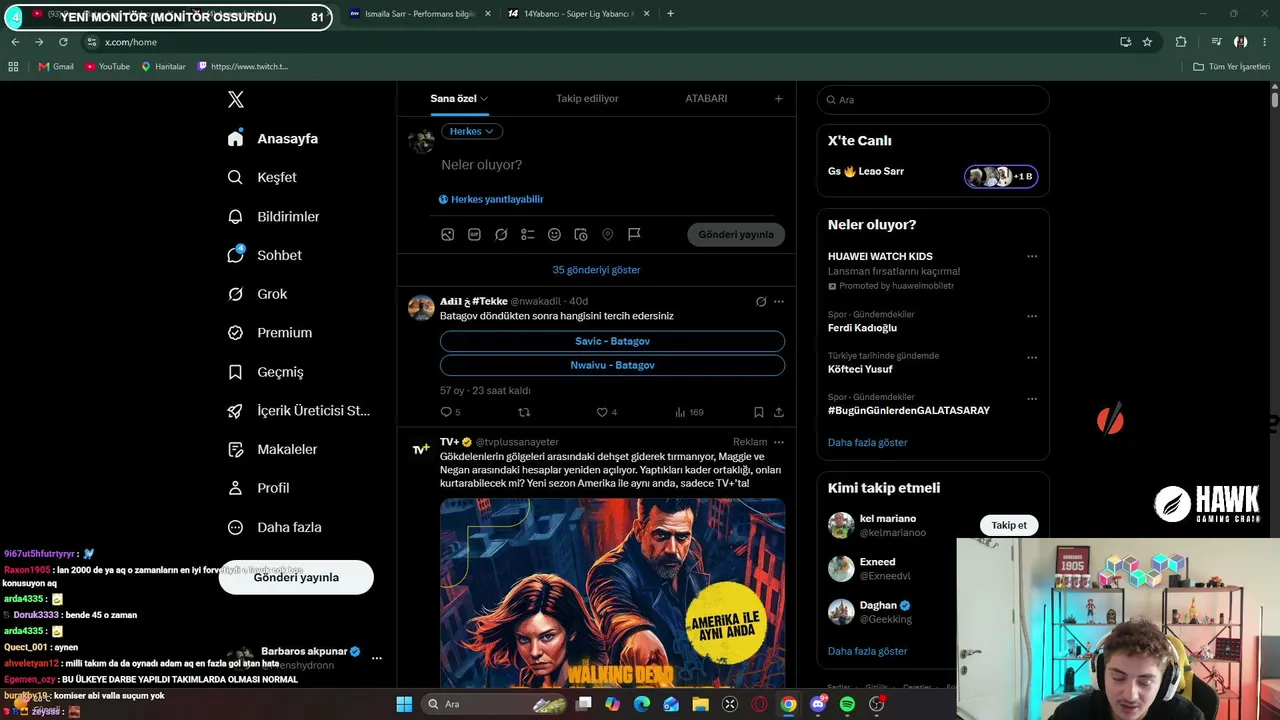Open Daha fazla menu in sidebar
The image size is (1280, 720).
(x=274, y=527)
